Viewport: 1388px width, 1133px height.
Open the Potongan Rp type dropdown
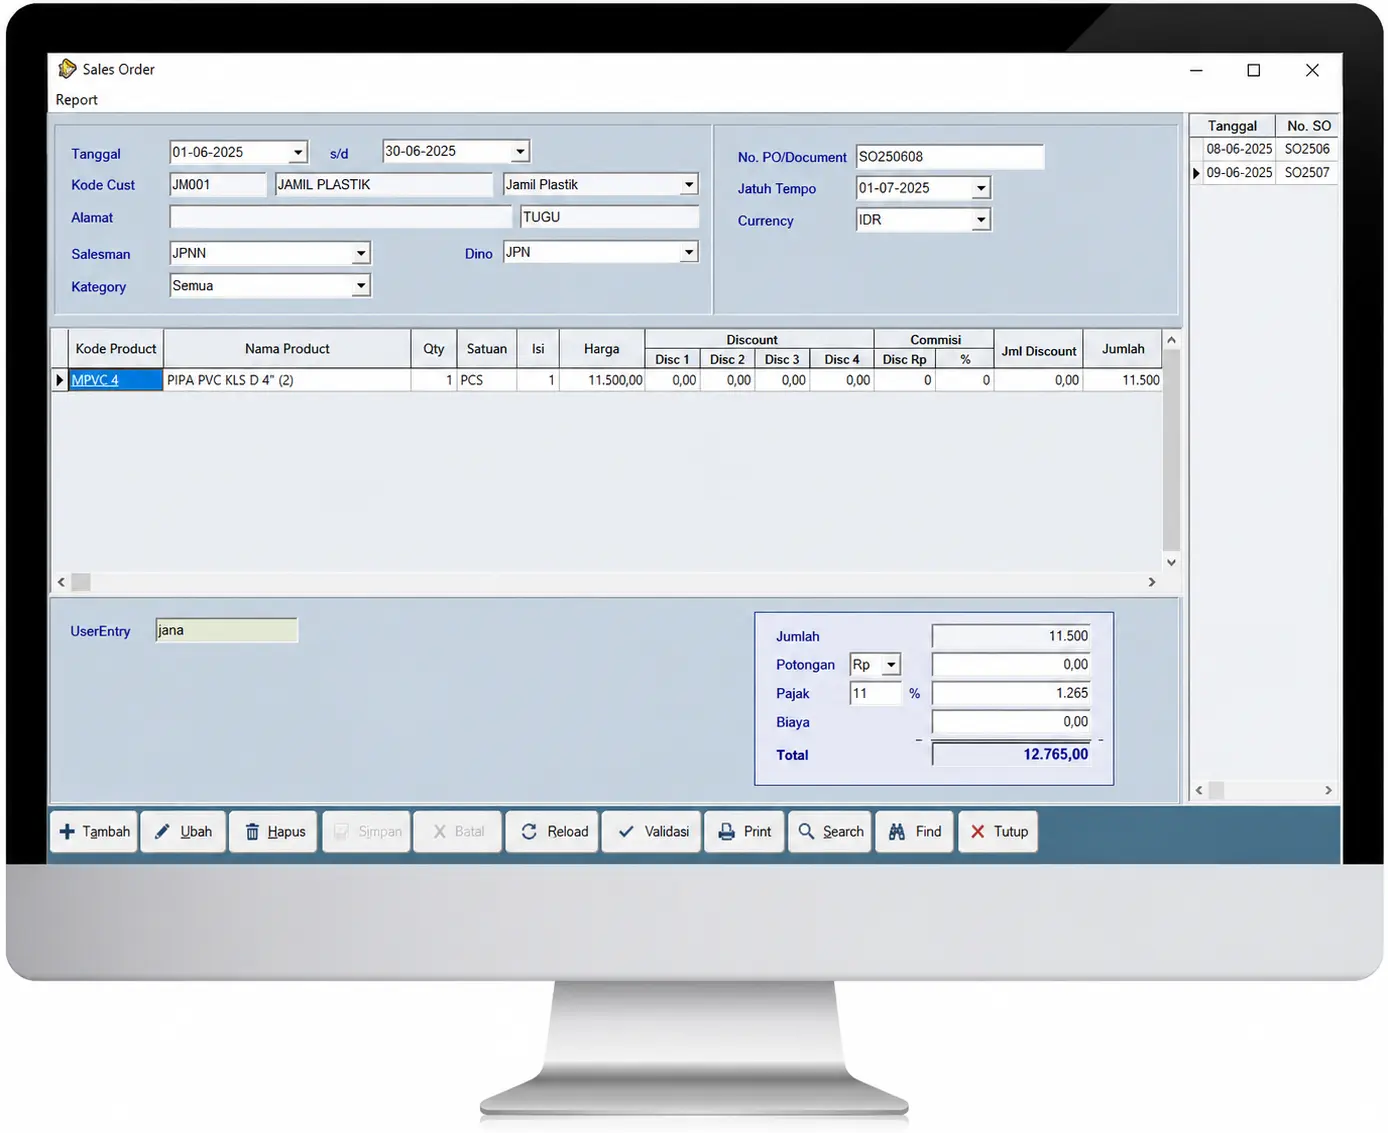(x=891, y=664)
